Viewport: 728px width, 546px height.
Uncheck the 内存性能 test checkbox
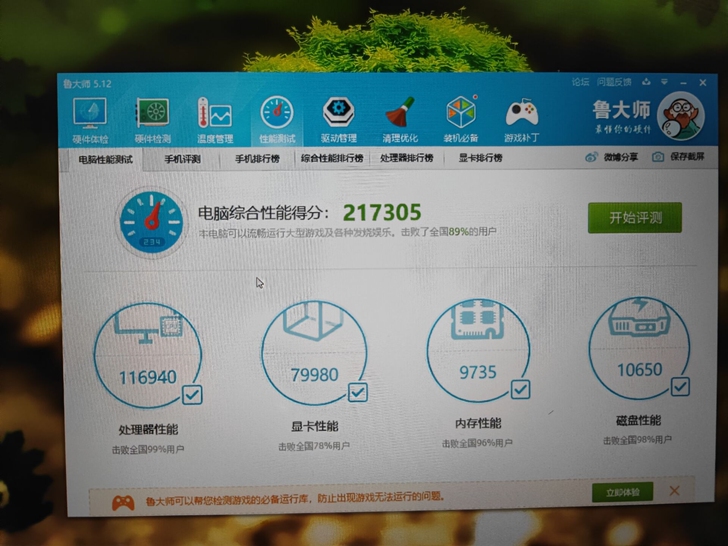click(x=520, y=389)
